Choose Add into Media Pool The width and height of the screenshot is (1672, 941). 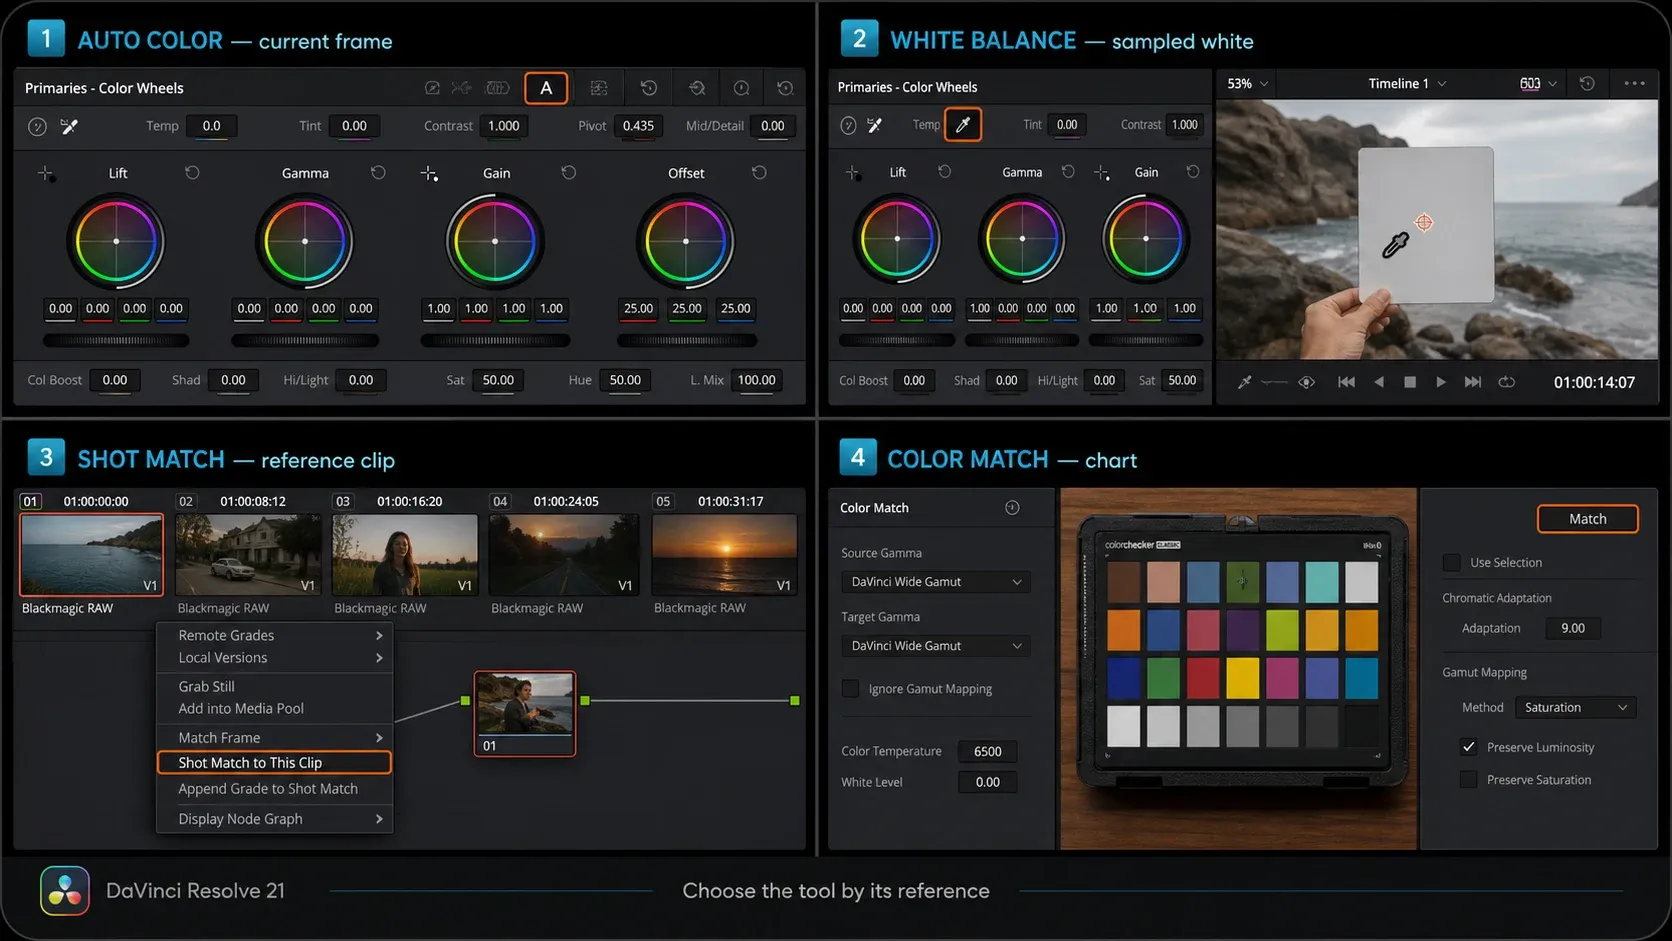tap(275, 709)
